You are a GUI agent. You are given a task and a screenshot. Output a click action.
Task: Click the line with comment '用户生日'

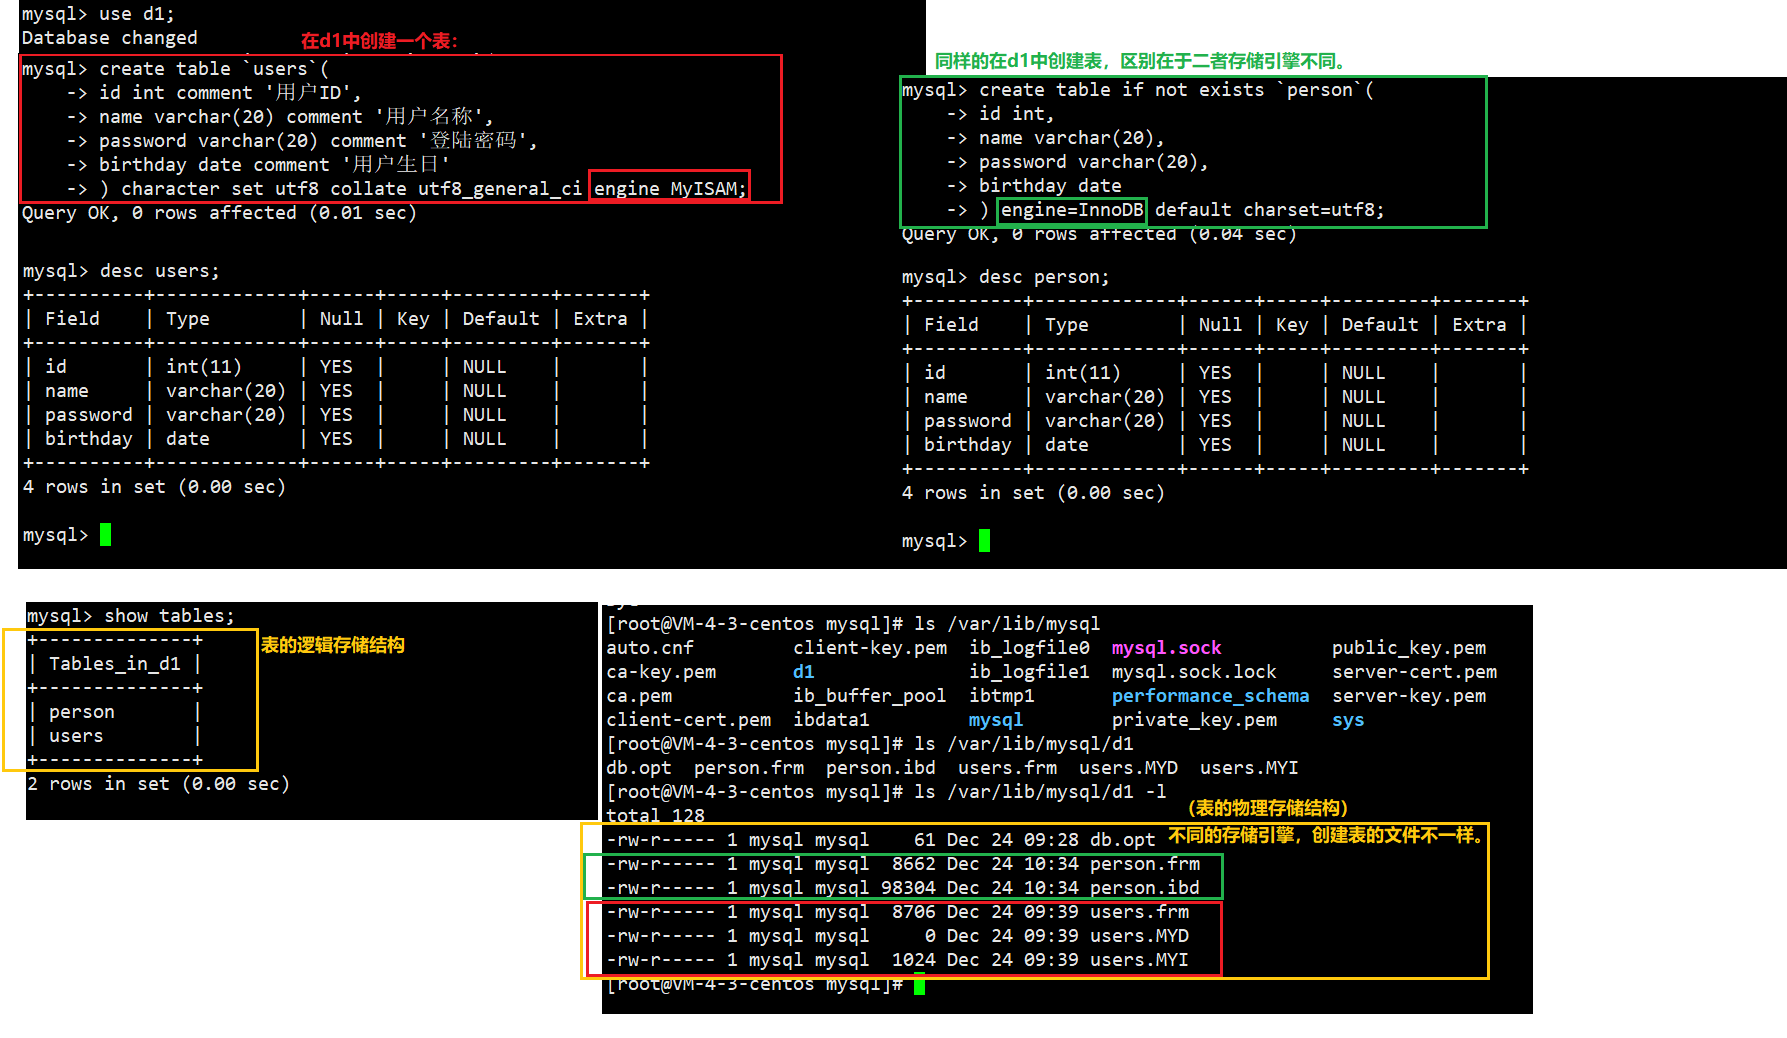[257, 165]
